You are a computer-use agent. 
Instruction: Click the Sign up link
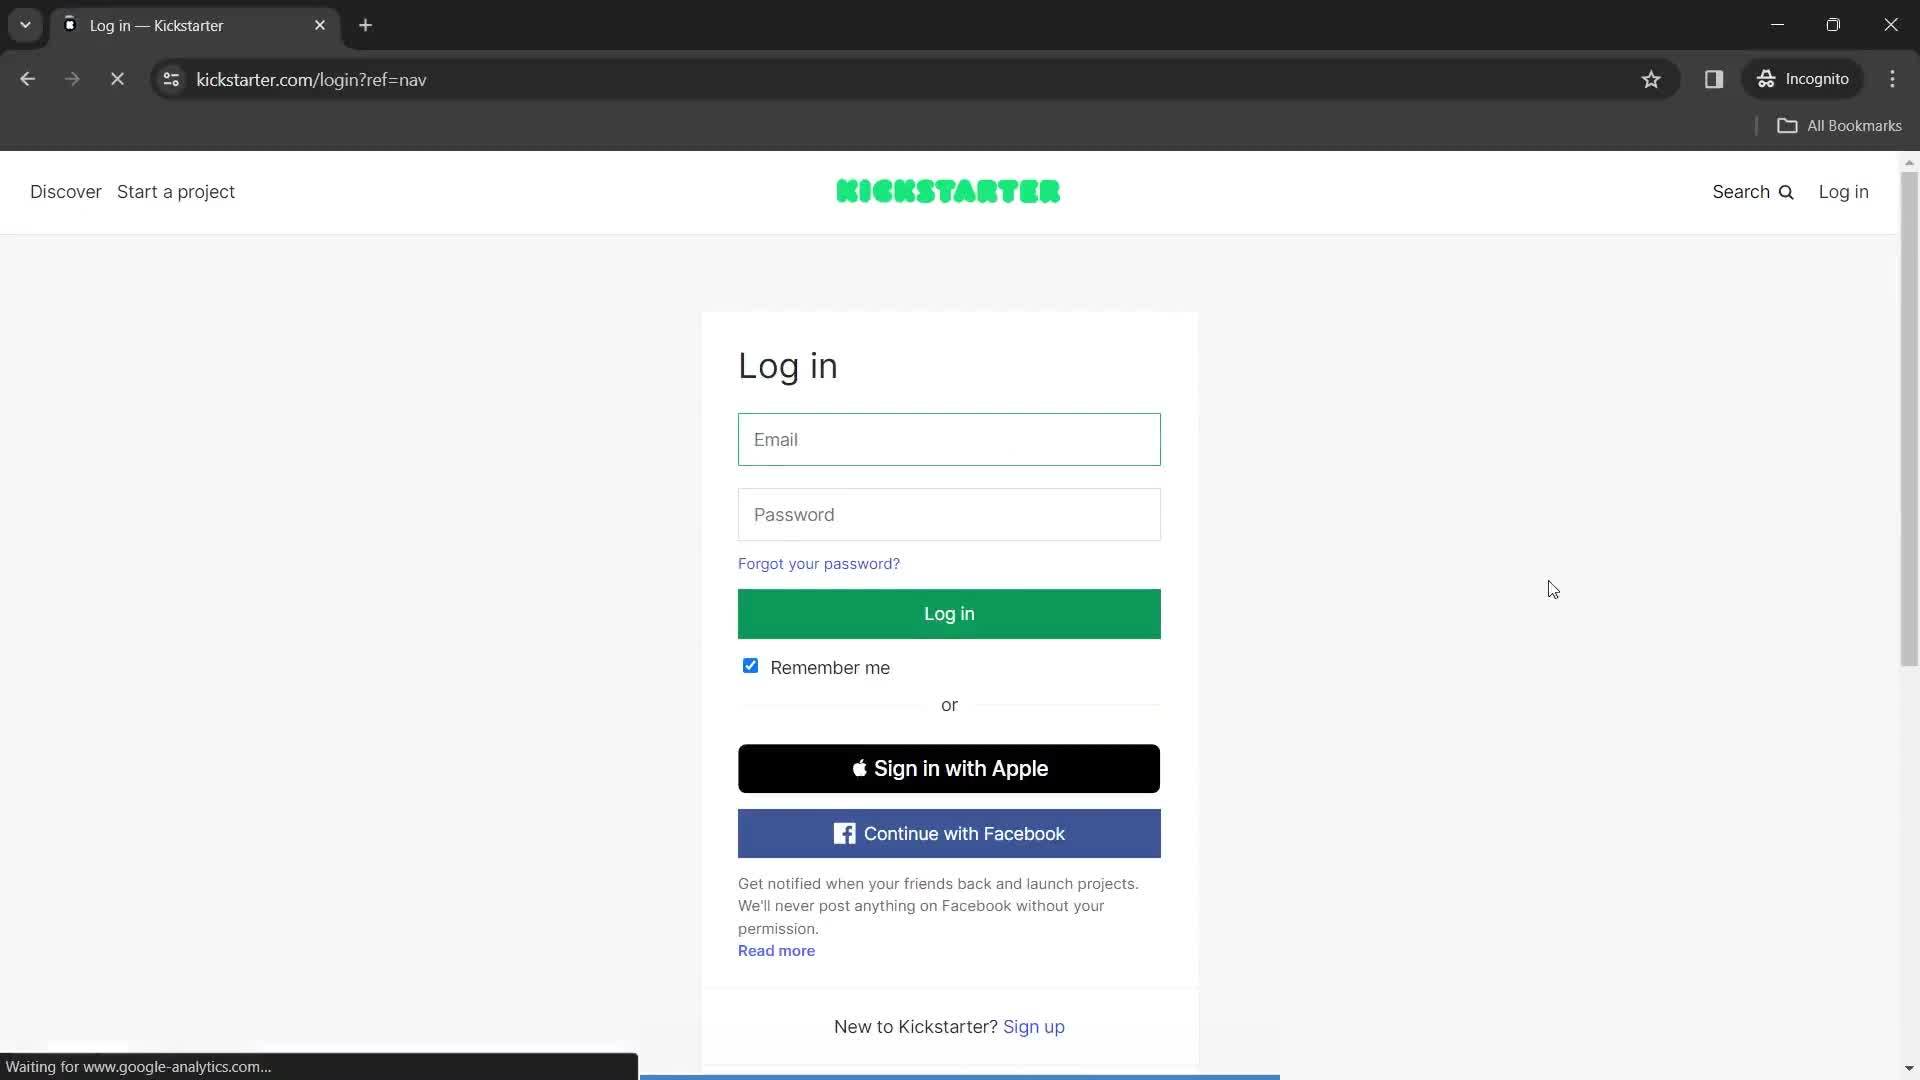(1034, 1026)
